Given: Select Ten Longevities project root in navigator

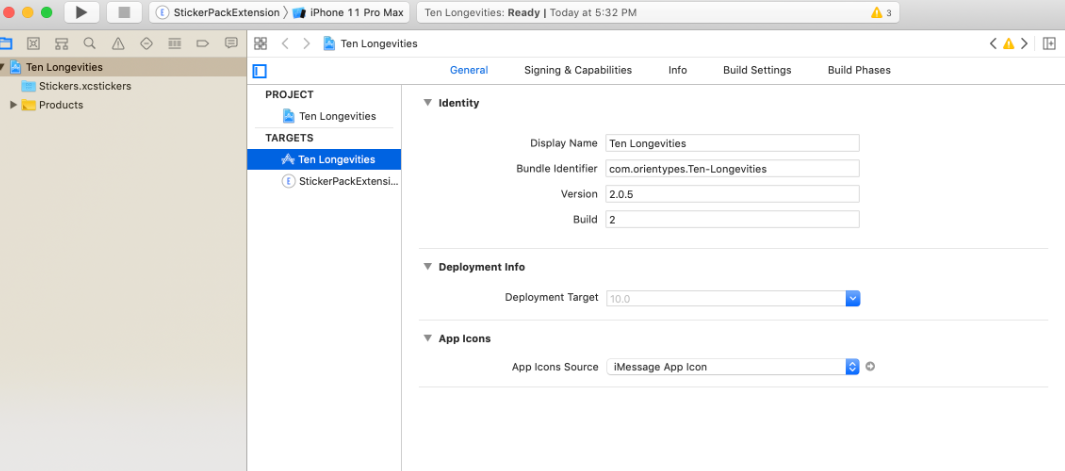Looking at the screenshot, I should click(123, 67).
